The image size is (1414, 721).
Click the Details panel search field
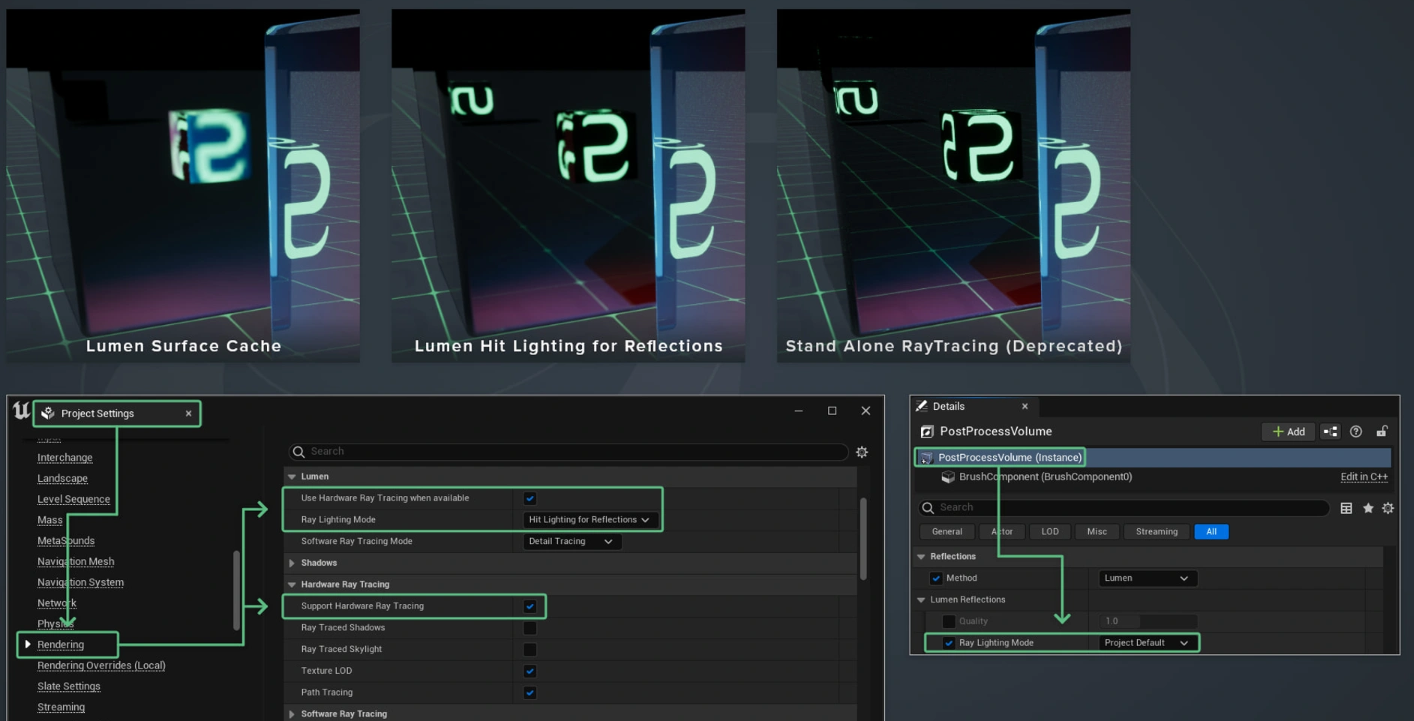pyautogui.click(x=1100, y=507)
